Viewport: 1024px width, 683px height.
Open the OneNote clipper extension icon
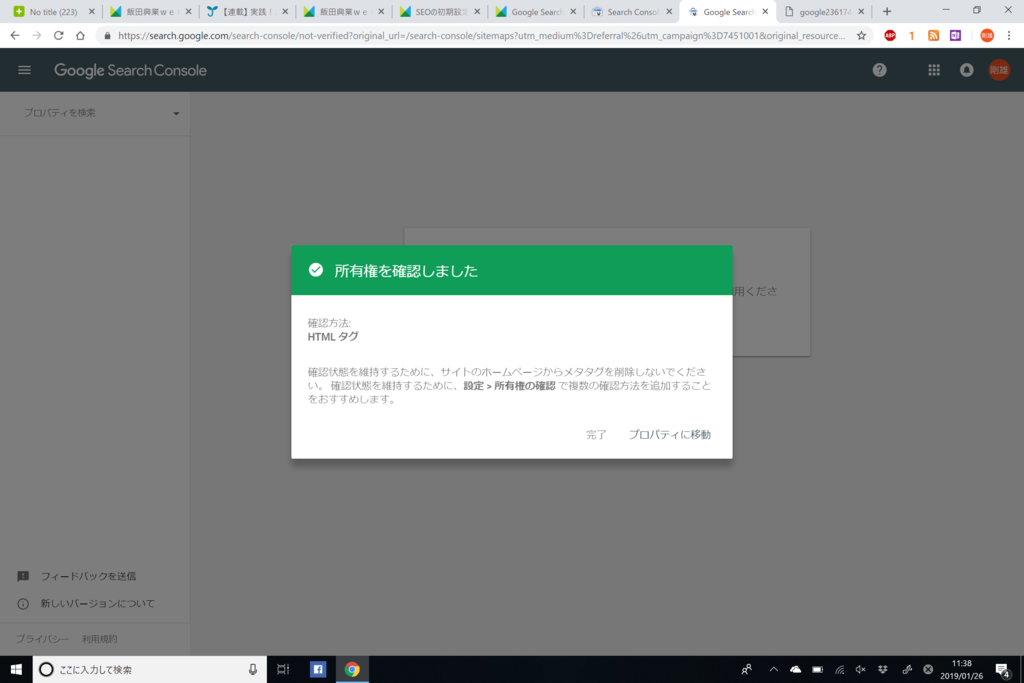click(955, 35)
